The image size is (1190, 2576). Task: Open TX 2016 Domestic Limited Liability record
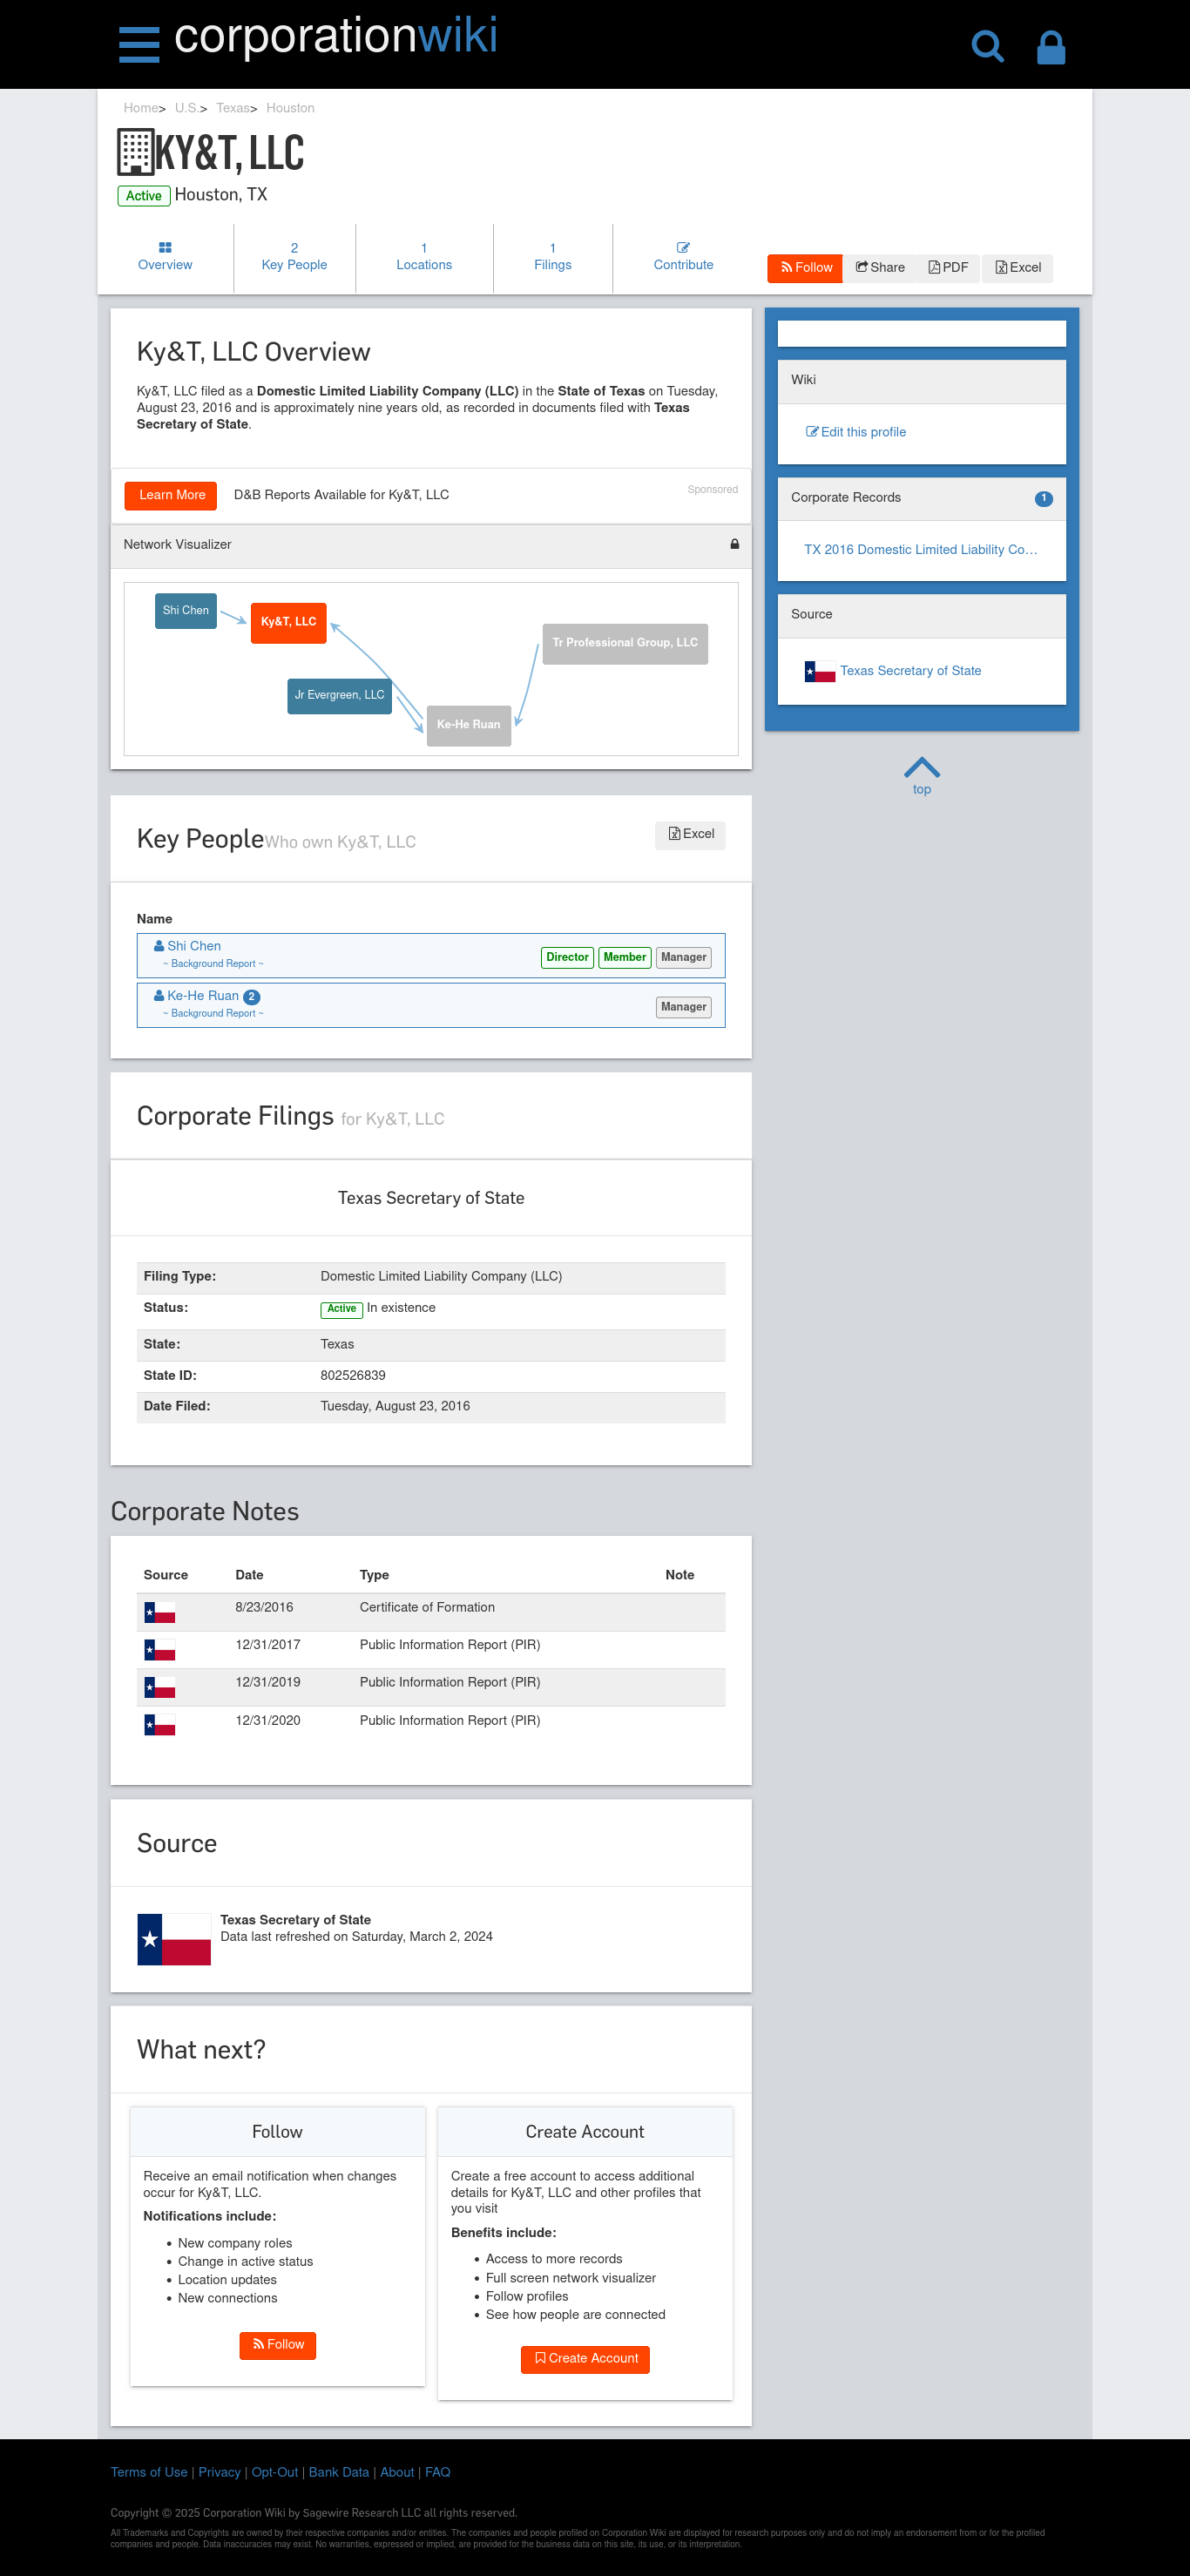pyautogui.click(x=921, y=550)
